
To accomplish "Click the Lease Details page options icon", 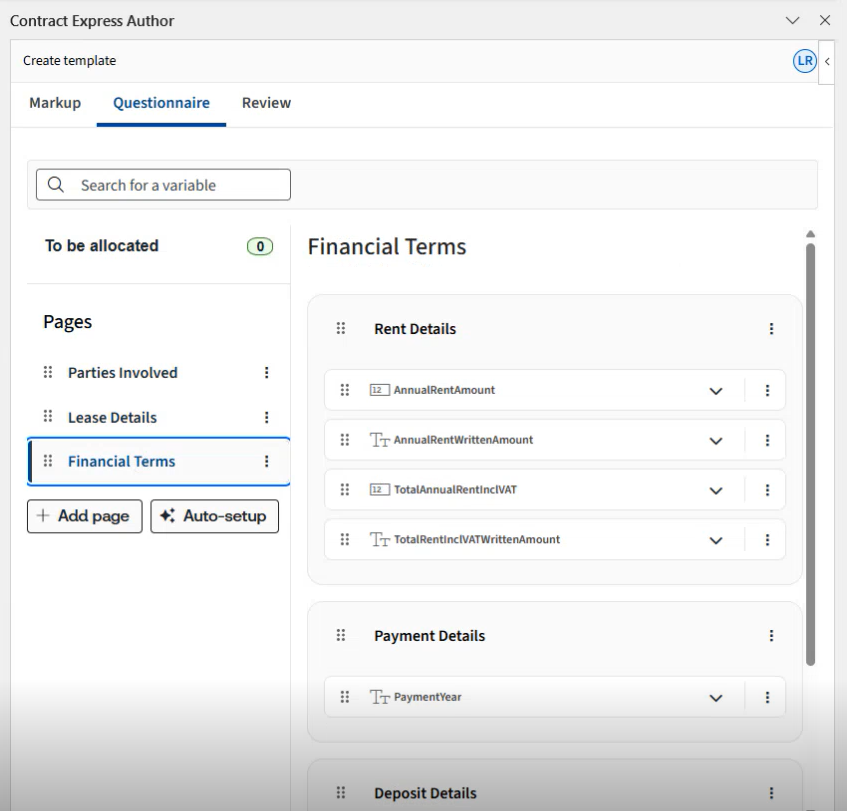I will pyautogui.click(x=266, y=418).
